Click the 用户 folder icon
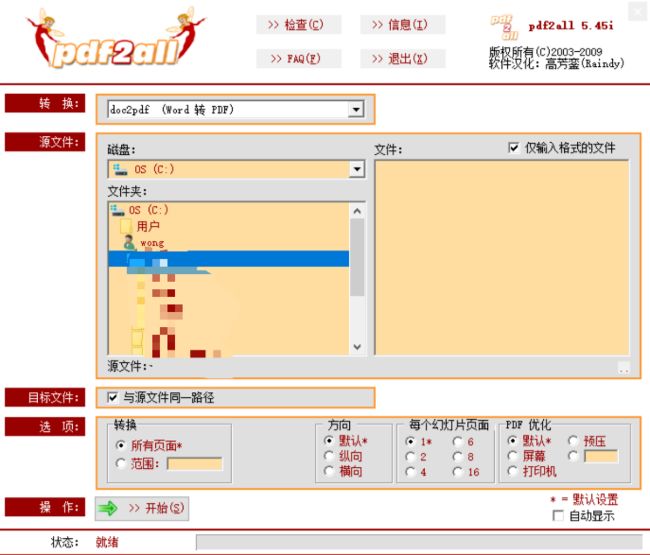This screenshot has height=555, width=650. 126,226
